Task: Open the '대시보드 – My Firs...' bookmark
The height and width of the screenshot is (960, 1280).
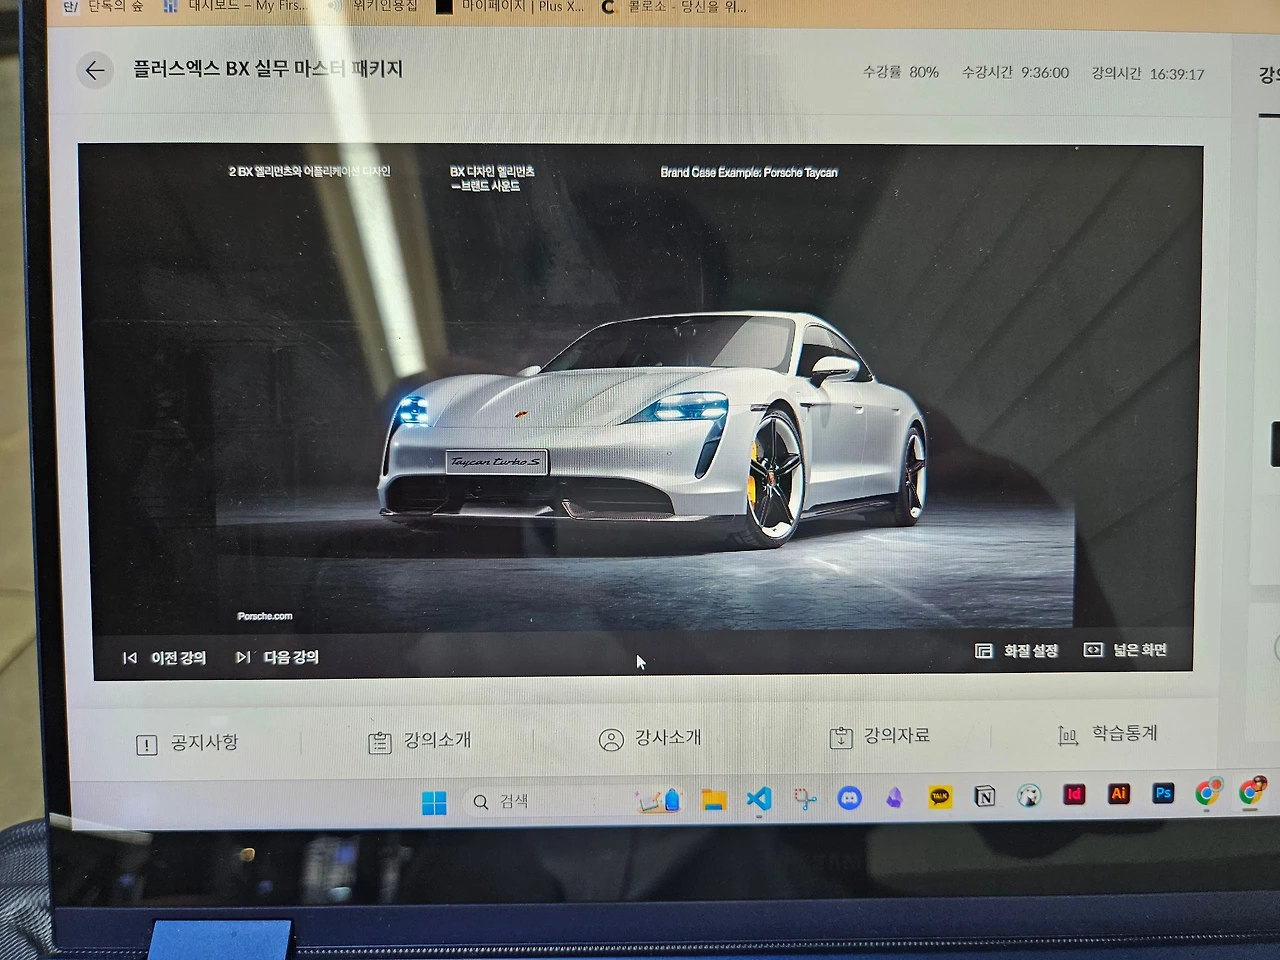Action: click(x=236, y=6)
